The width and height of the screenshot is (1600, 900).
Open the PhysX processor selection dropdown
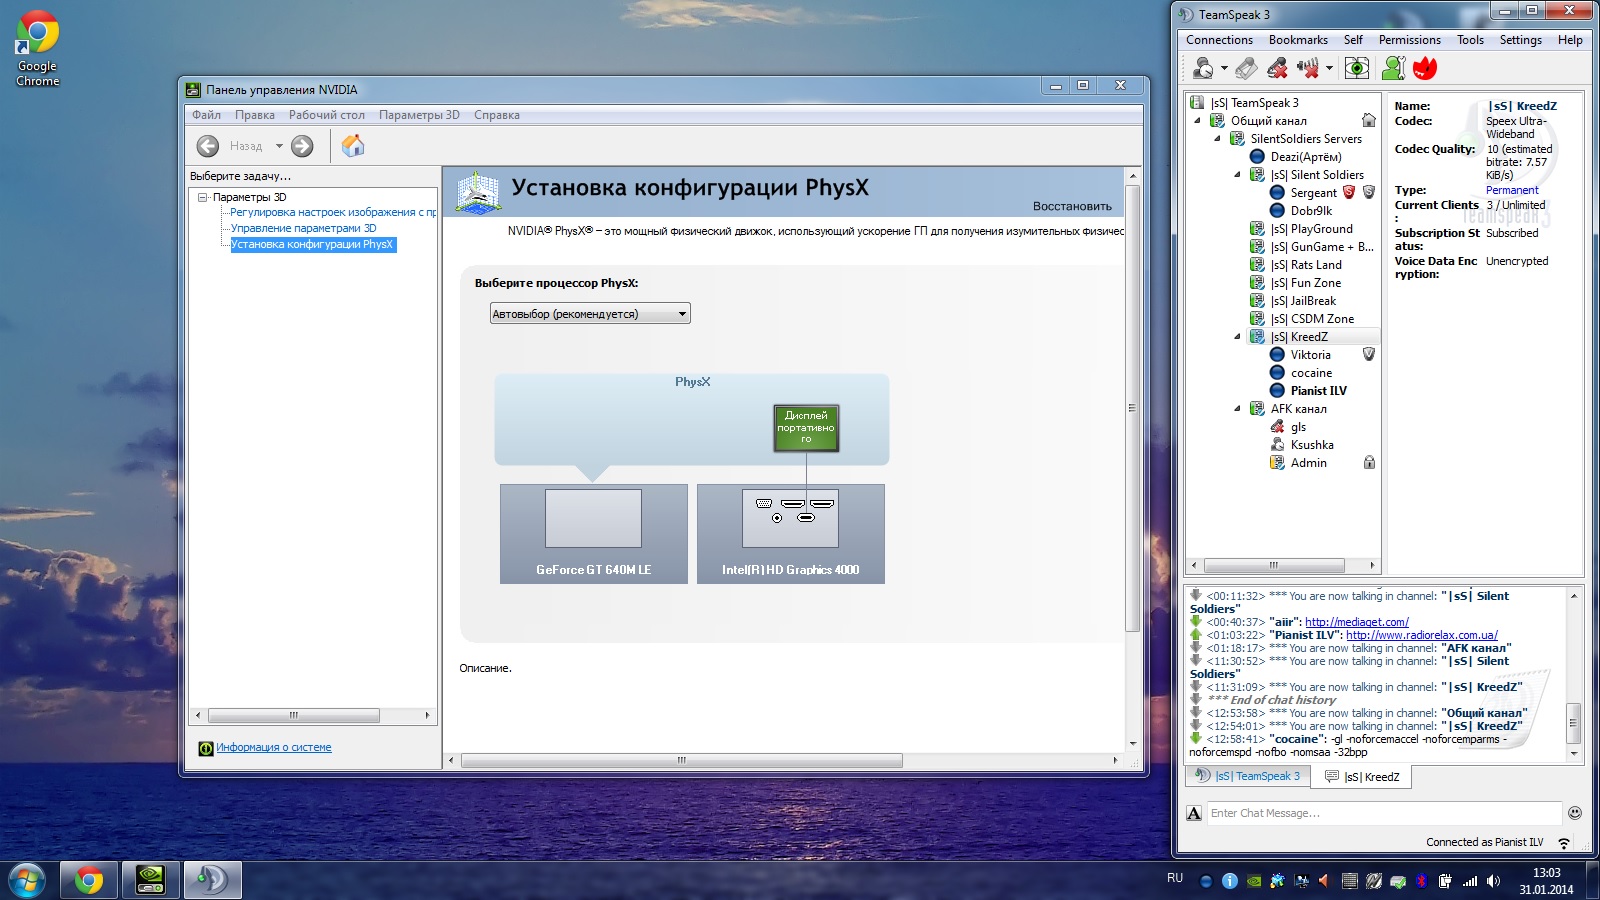590,314
